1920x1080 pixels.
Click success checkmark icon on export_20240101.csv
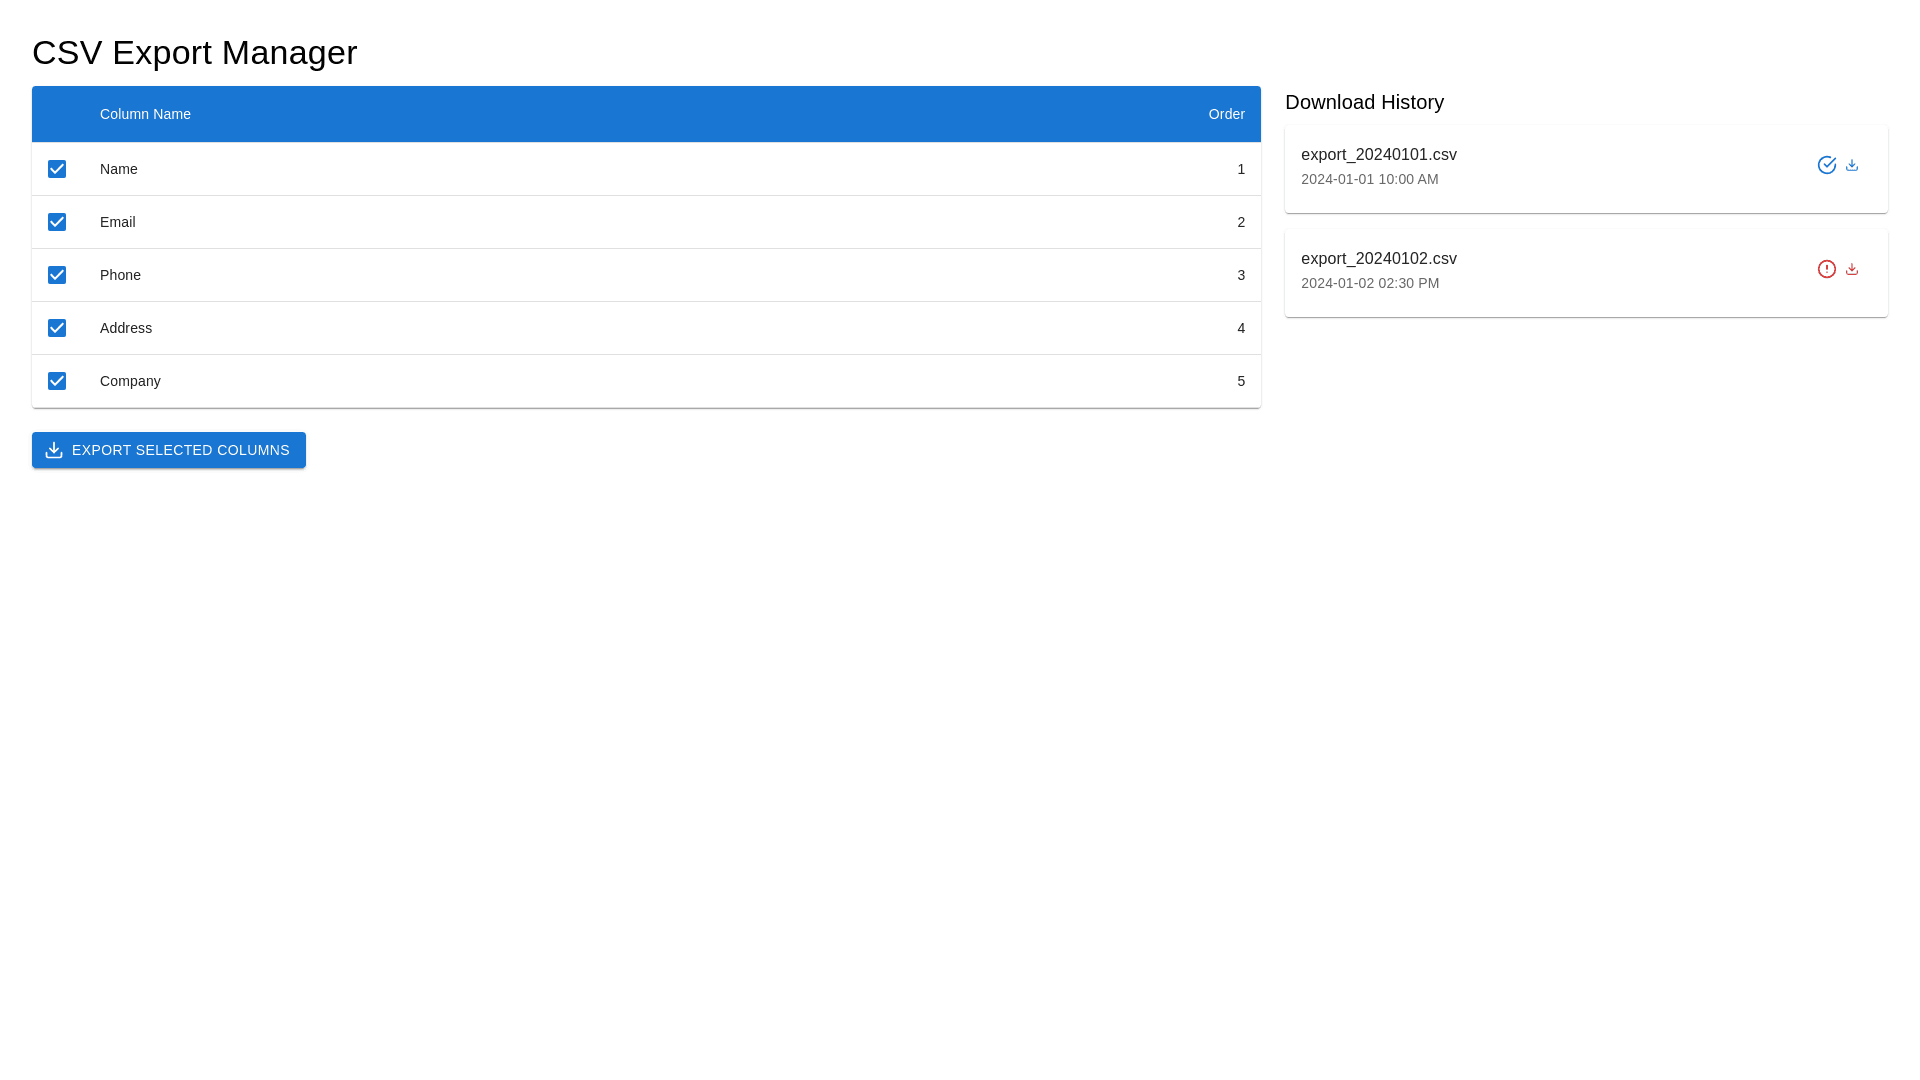pyautogui.click(x=1826, y=165)
